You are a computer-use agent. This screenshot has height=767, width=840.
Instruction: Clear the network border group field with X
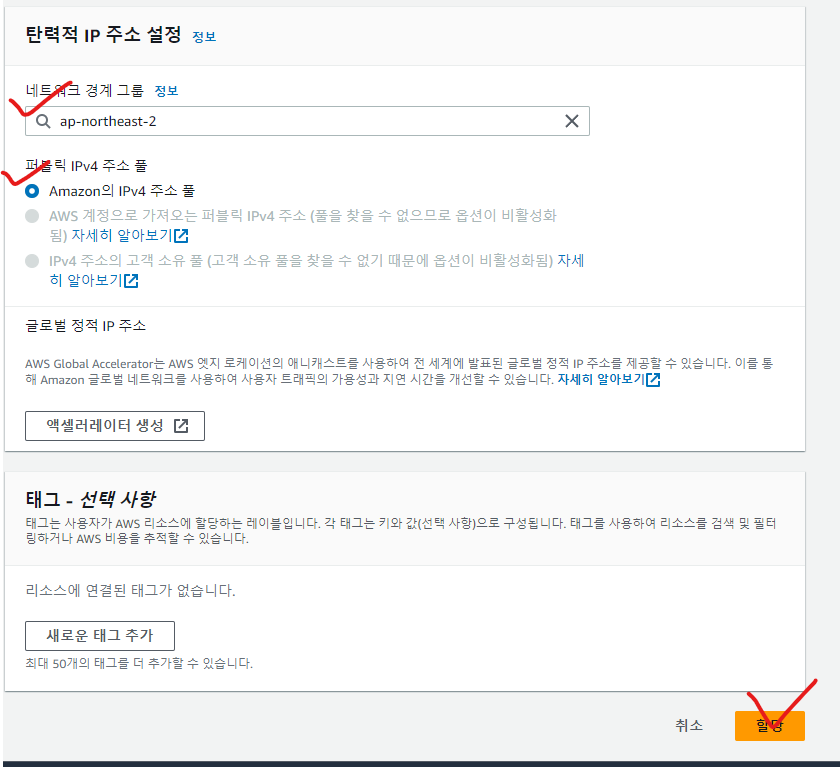pyautogui.click(x=572, y=121)
